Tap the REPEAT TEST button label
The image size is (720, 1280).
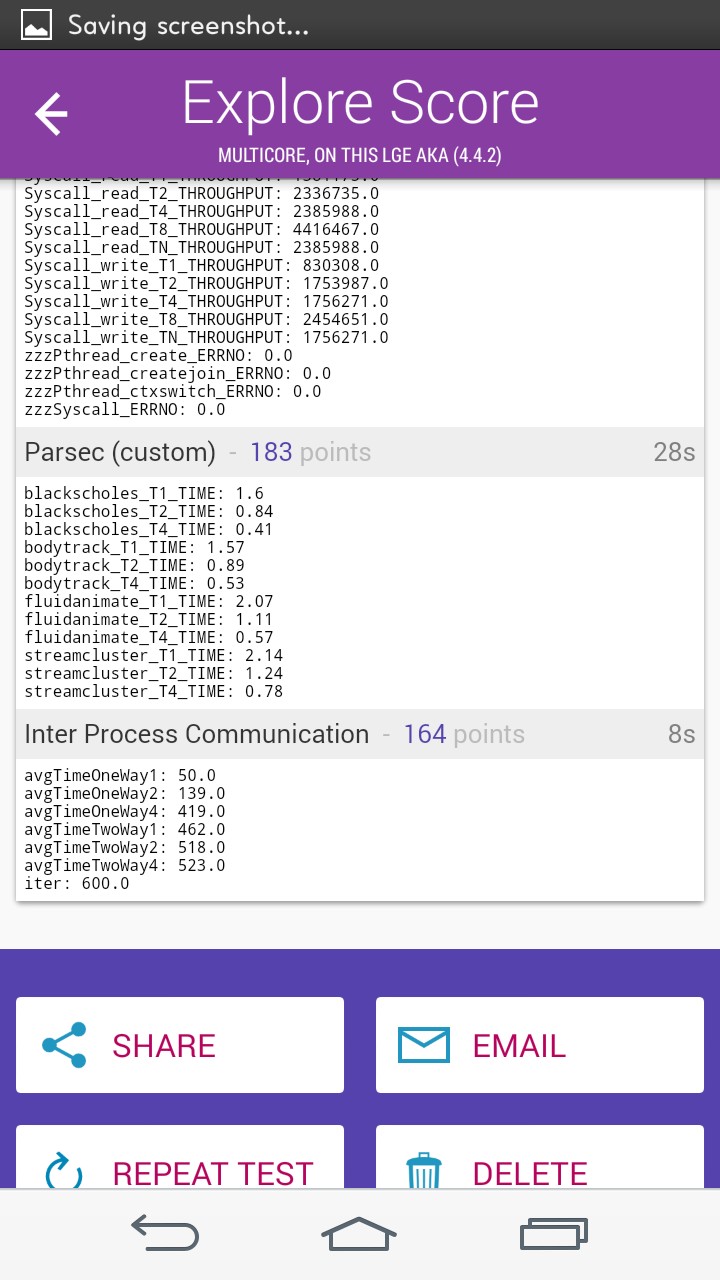point(213,1173)
